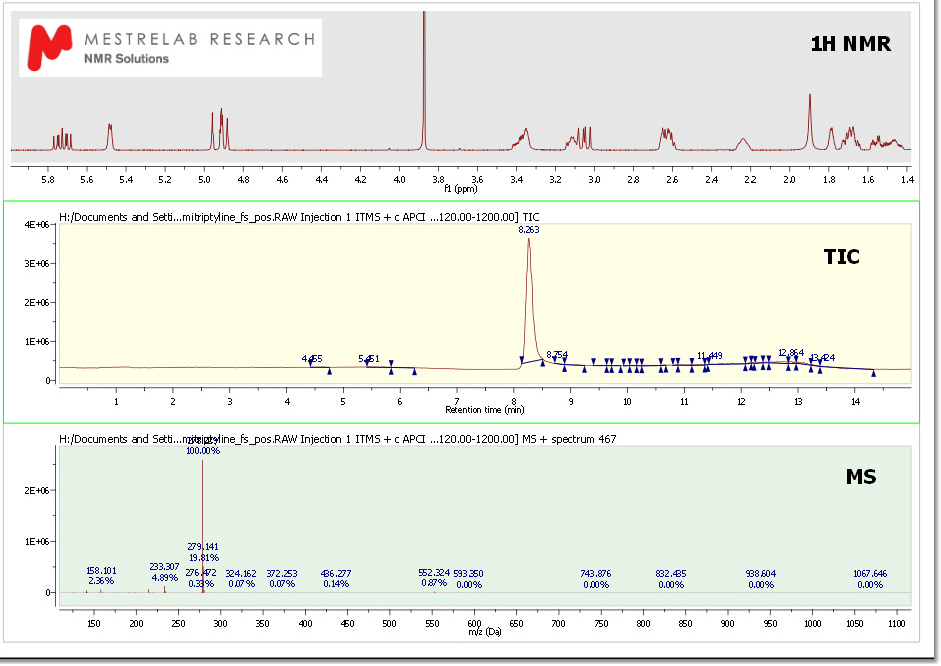
Task: Click the Mestrelab Research logo
Action: click(171, 47)
